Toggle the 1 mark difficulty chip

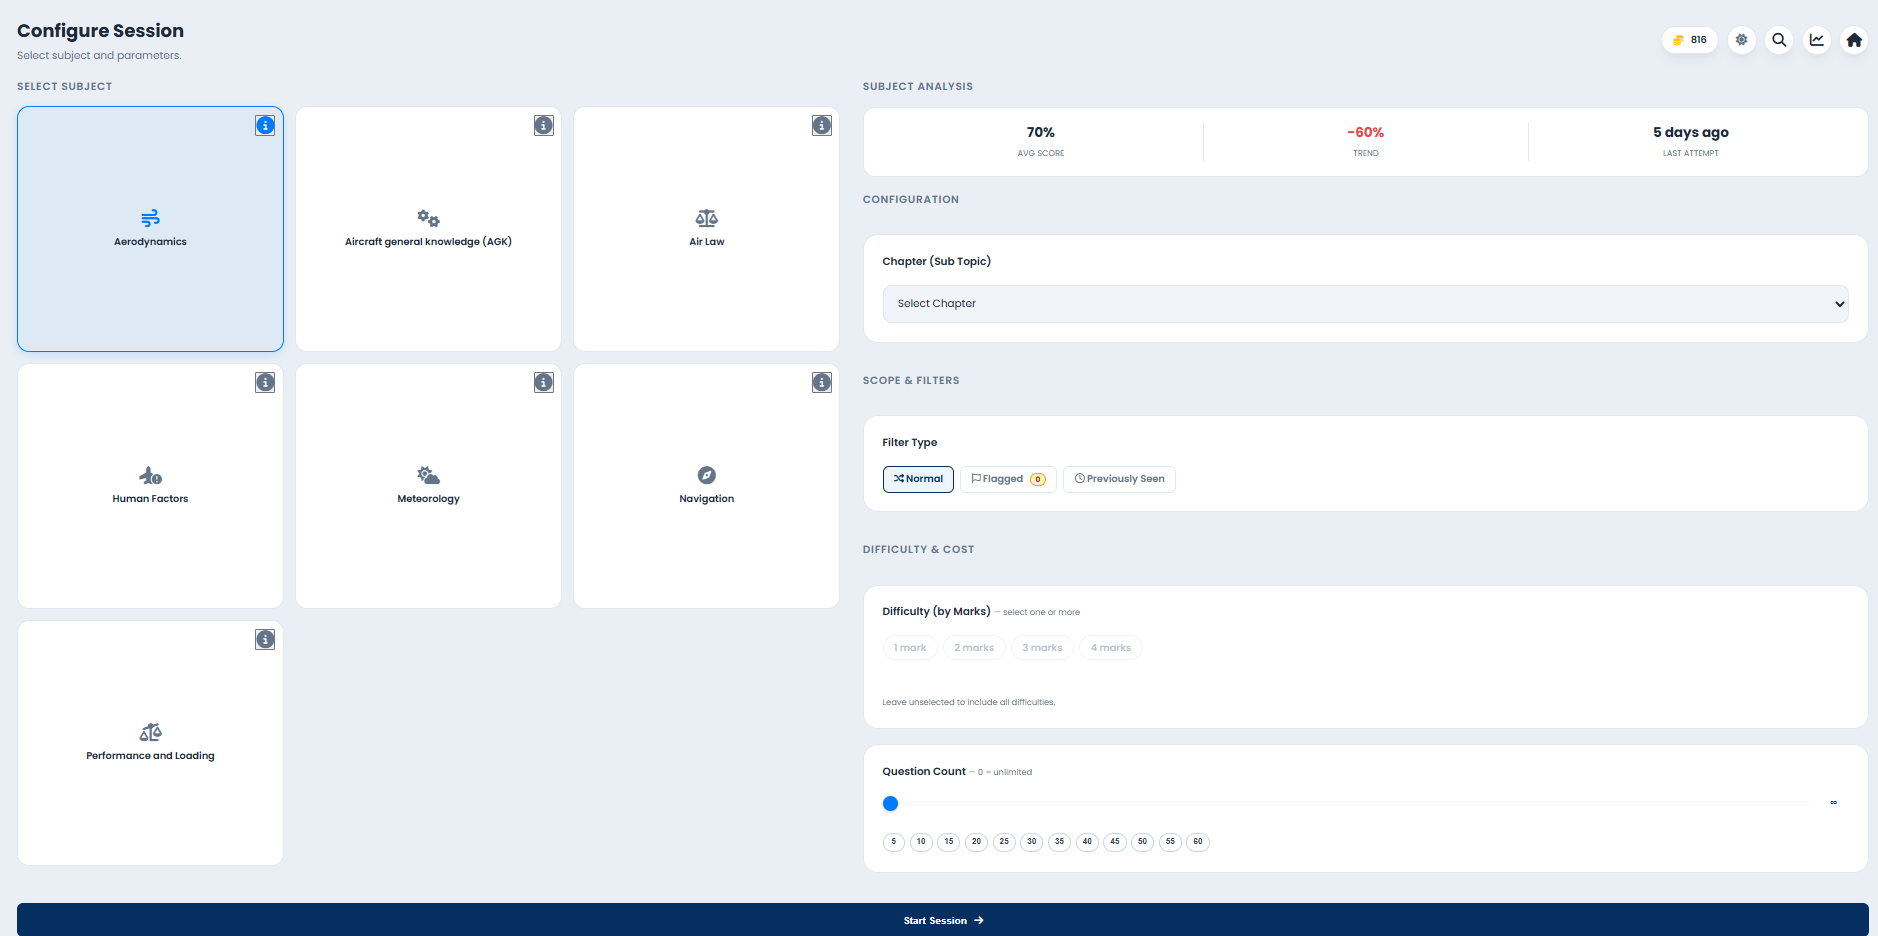click(x=910, y=648)
